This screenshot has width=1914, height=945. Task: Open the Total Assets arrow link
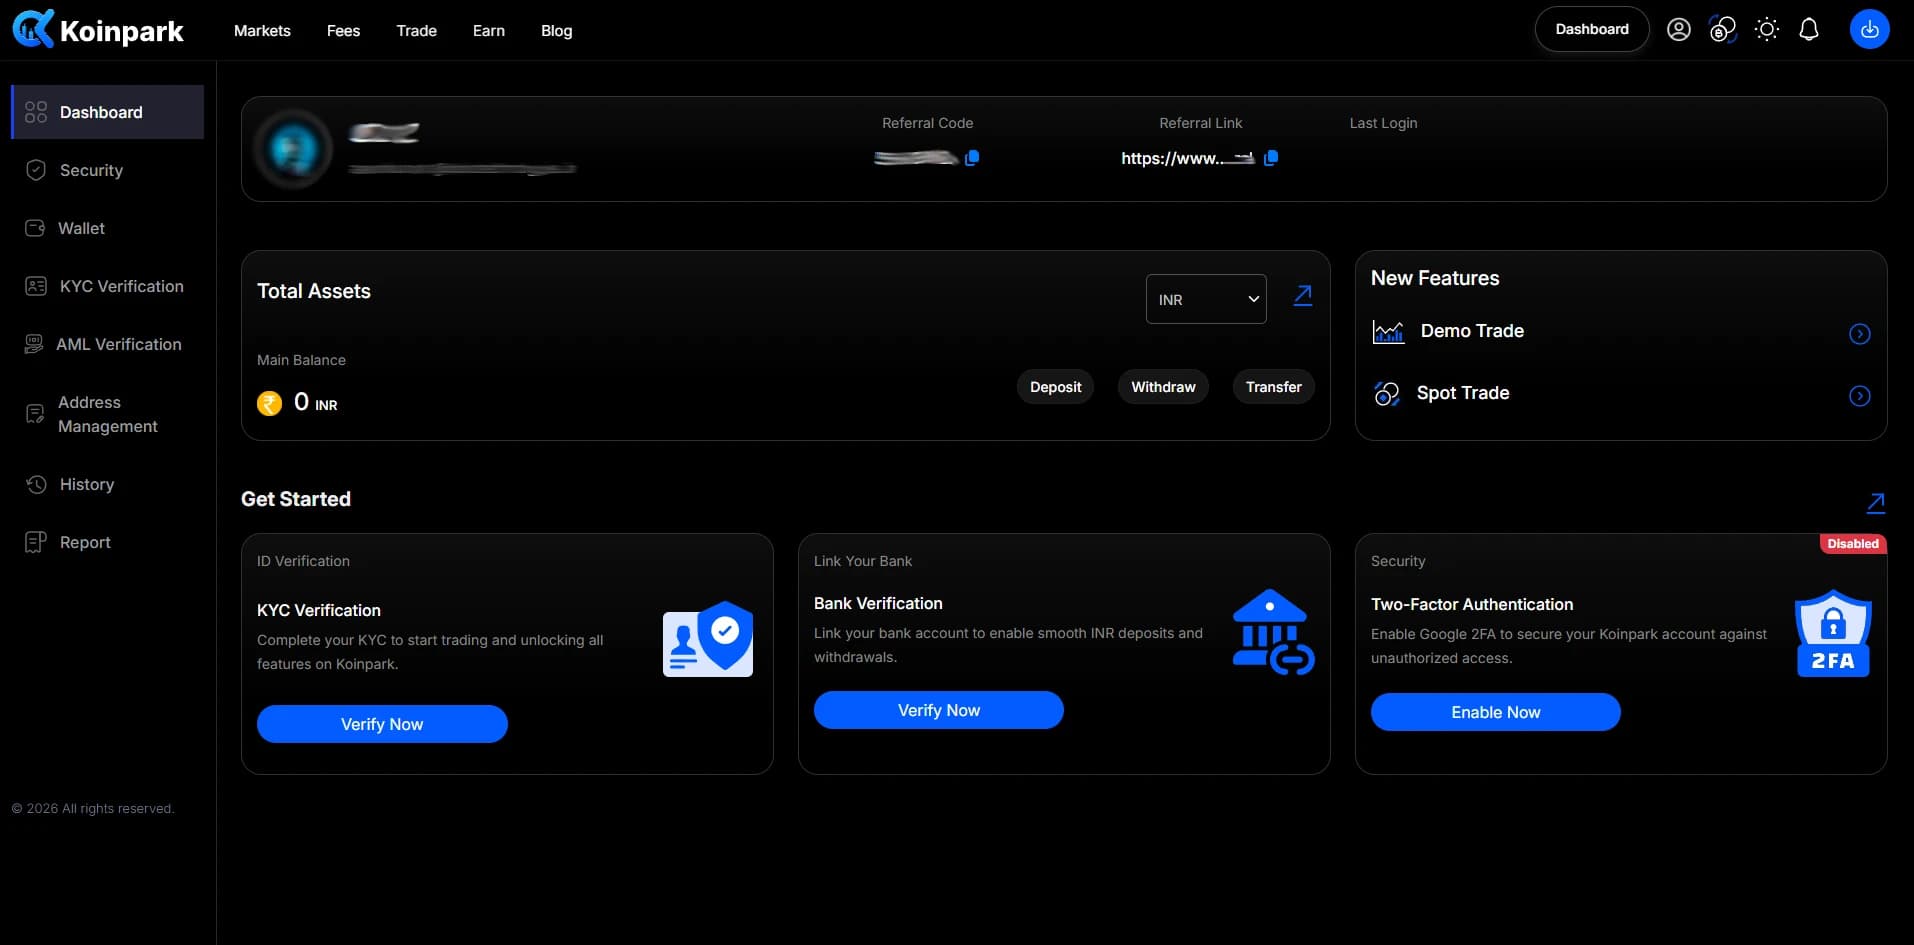[1303, 295]
